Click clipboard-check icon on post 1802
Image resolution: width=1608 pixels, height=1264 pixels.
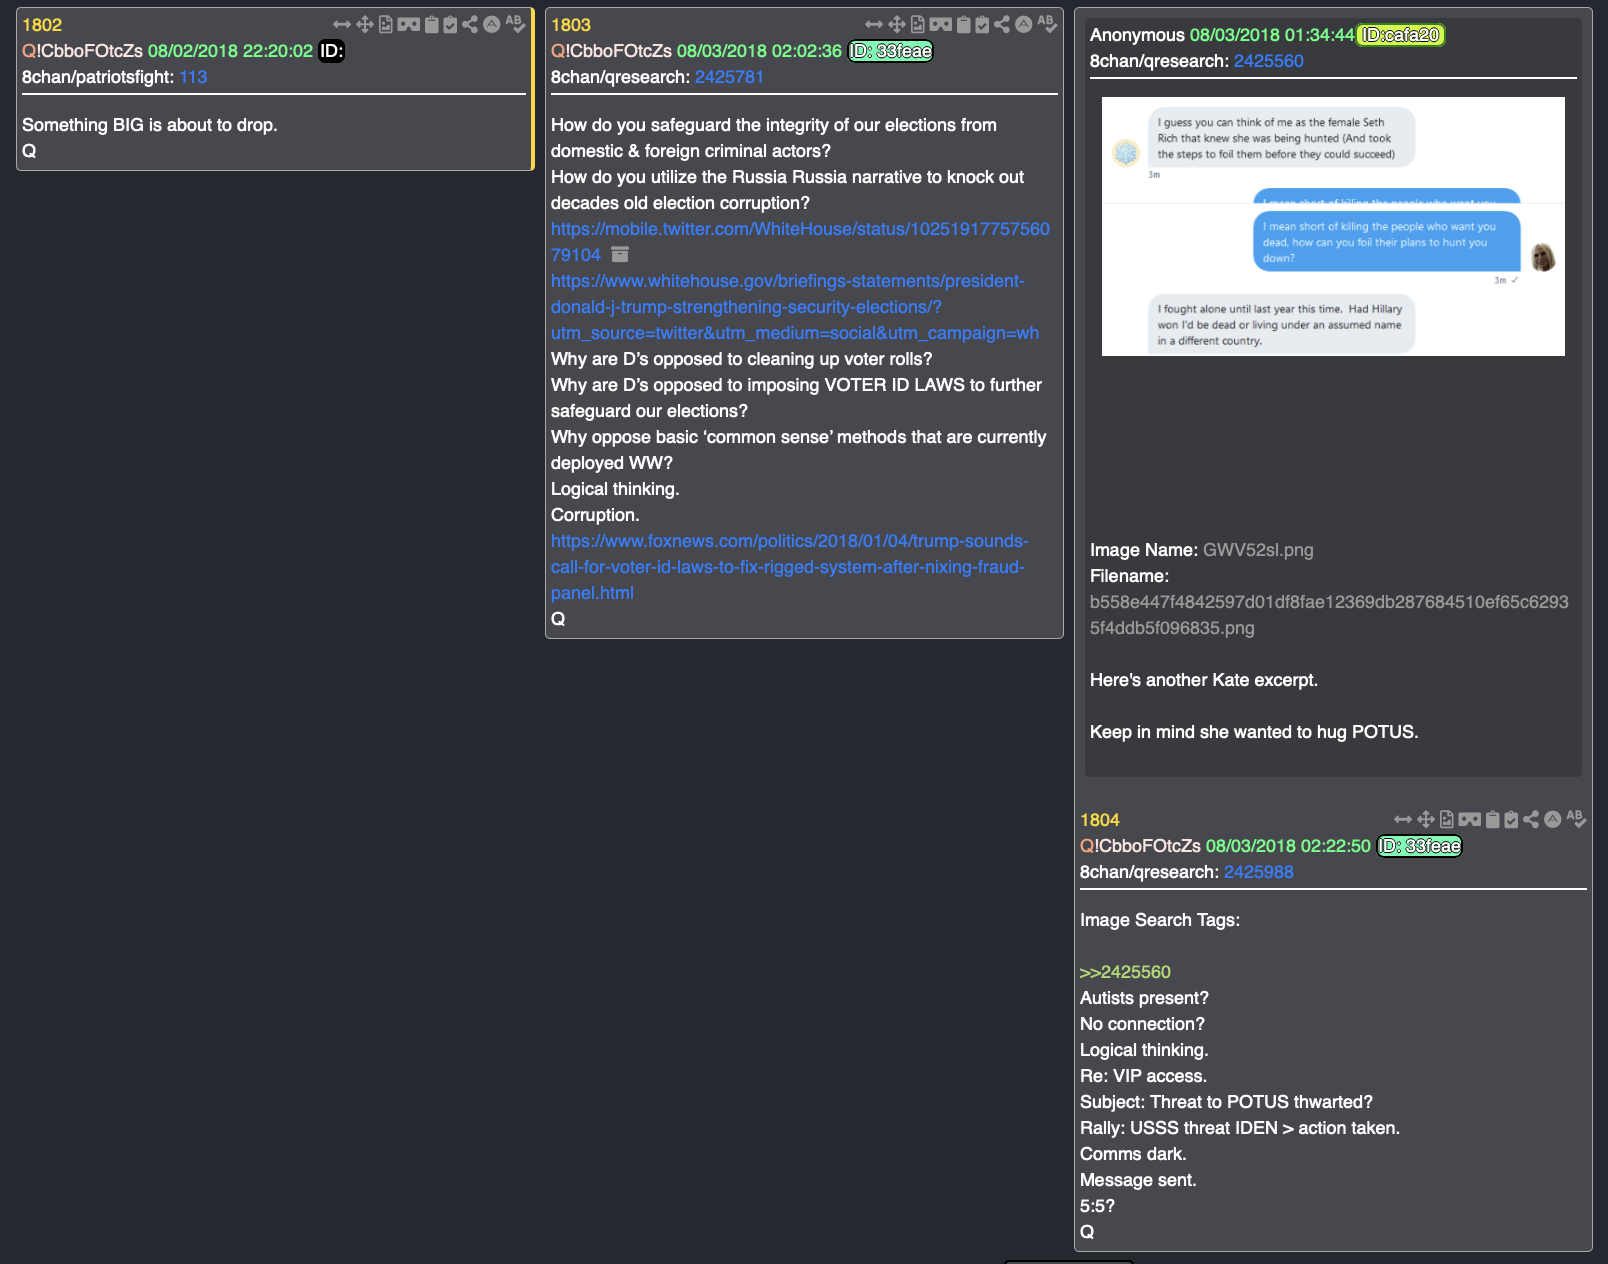(451, 24)
